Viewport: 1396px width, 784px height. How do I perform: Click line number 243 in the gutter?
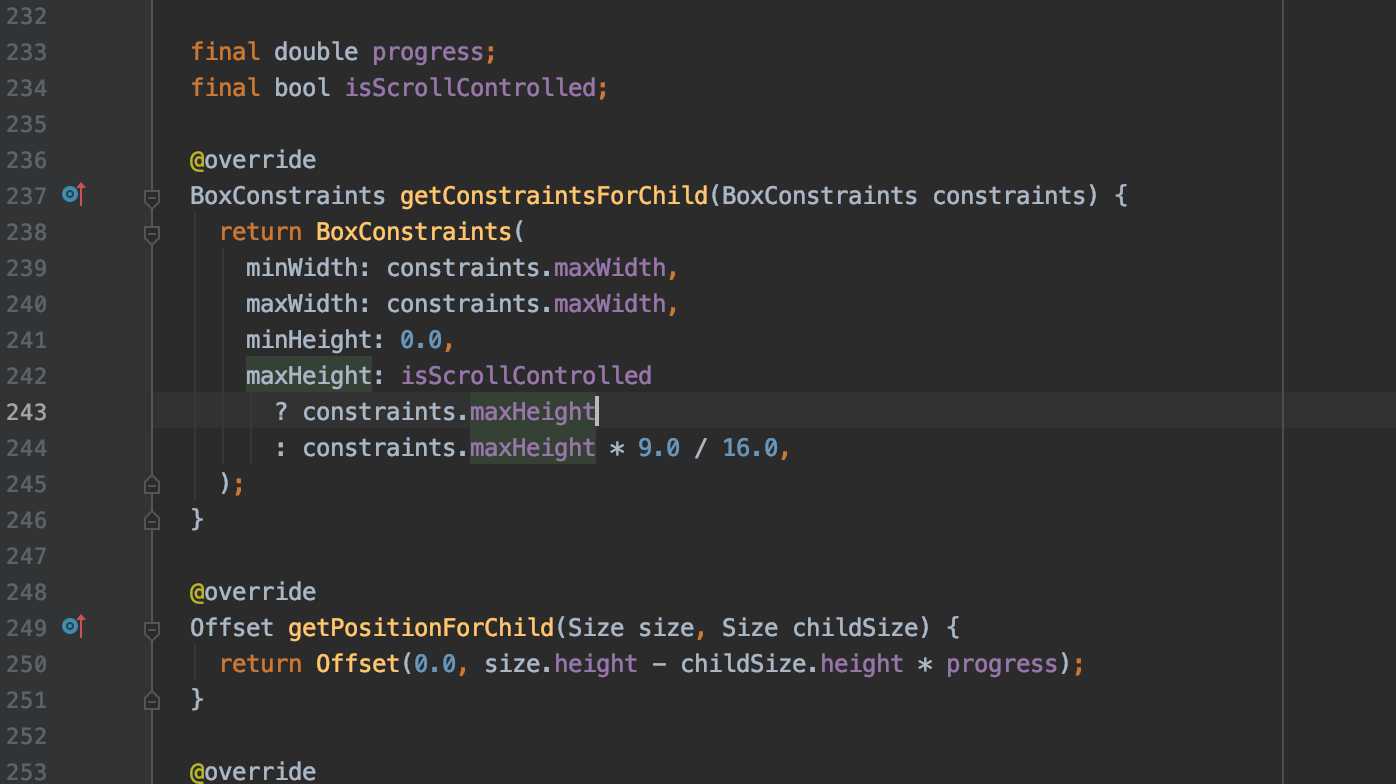pos(26,412)
